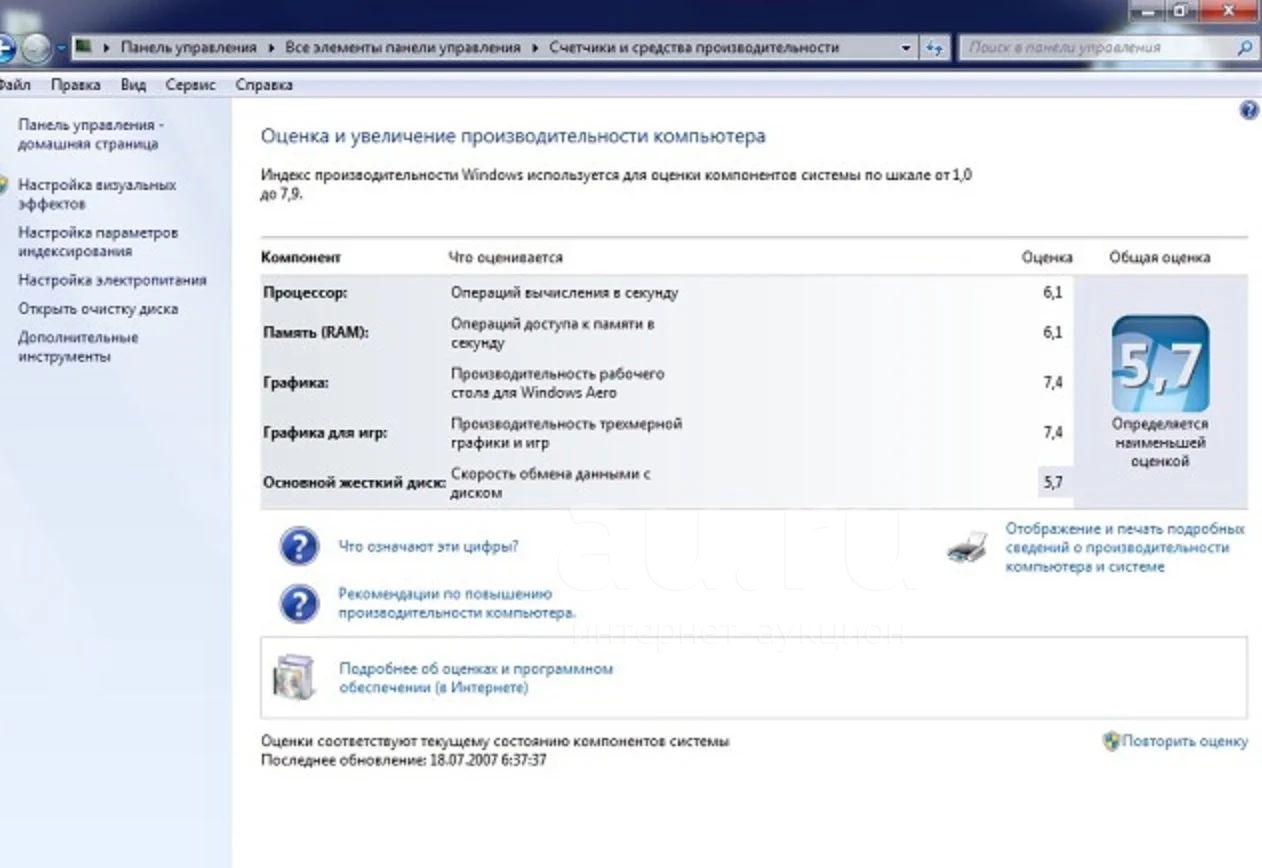Click the forward navigation arrow button
The width and height of the screenshot is (1262, 868).
37,48
